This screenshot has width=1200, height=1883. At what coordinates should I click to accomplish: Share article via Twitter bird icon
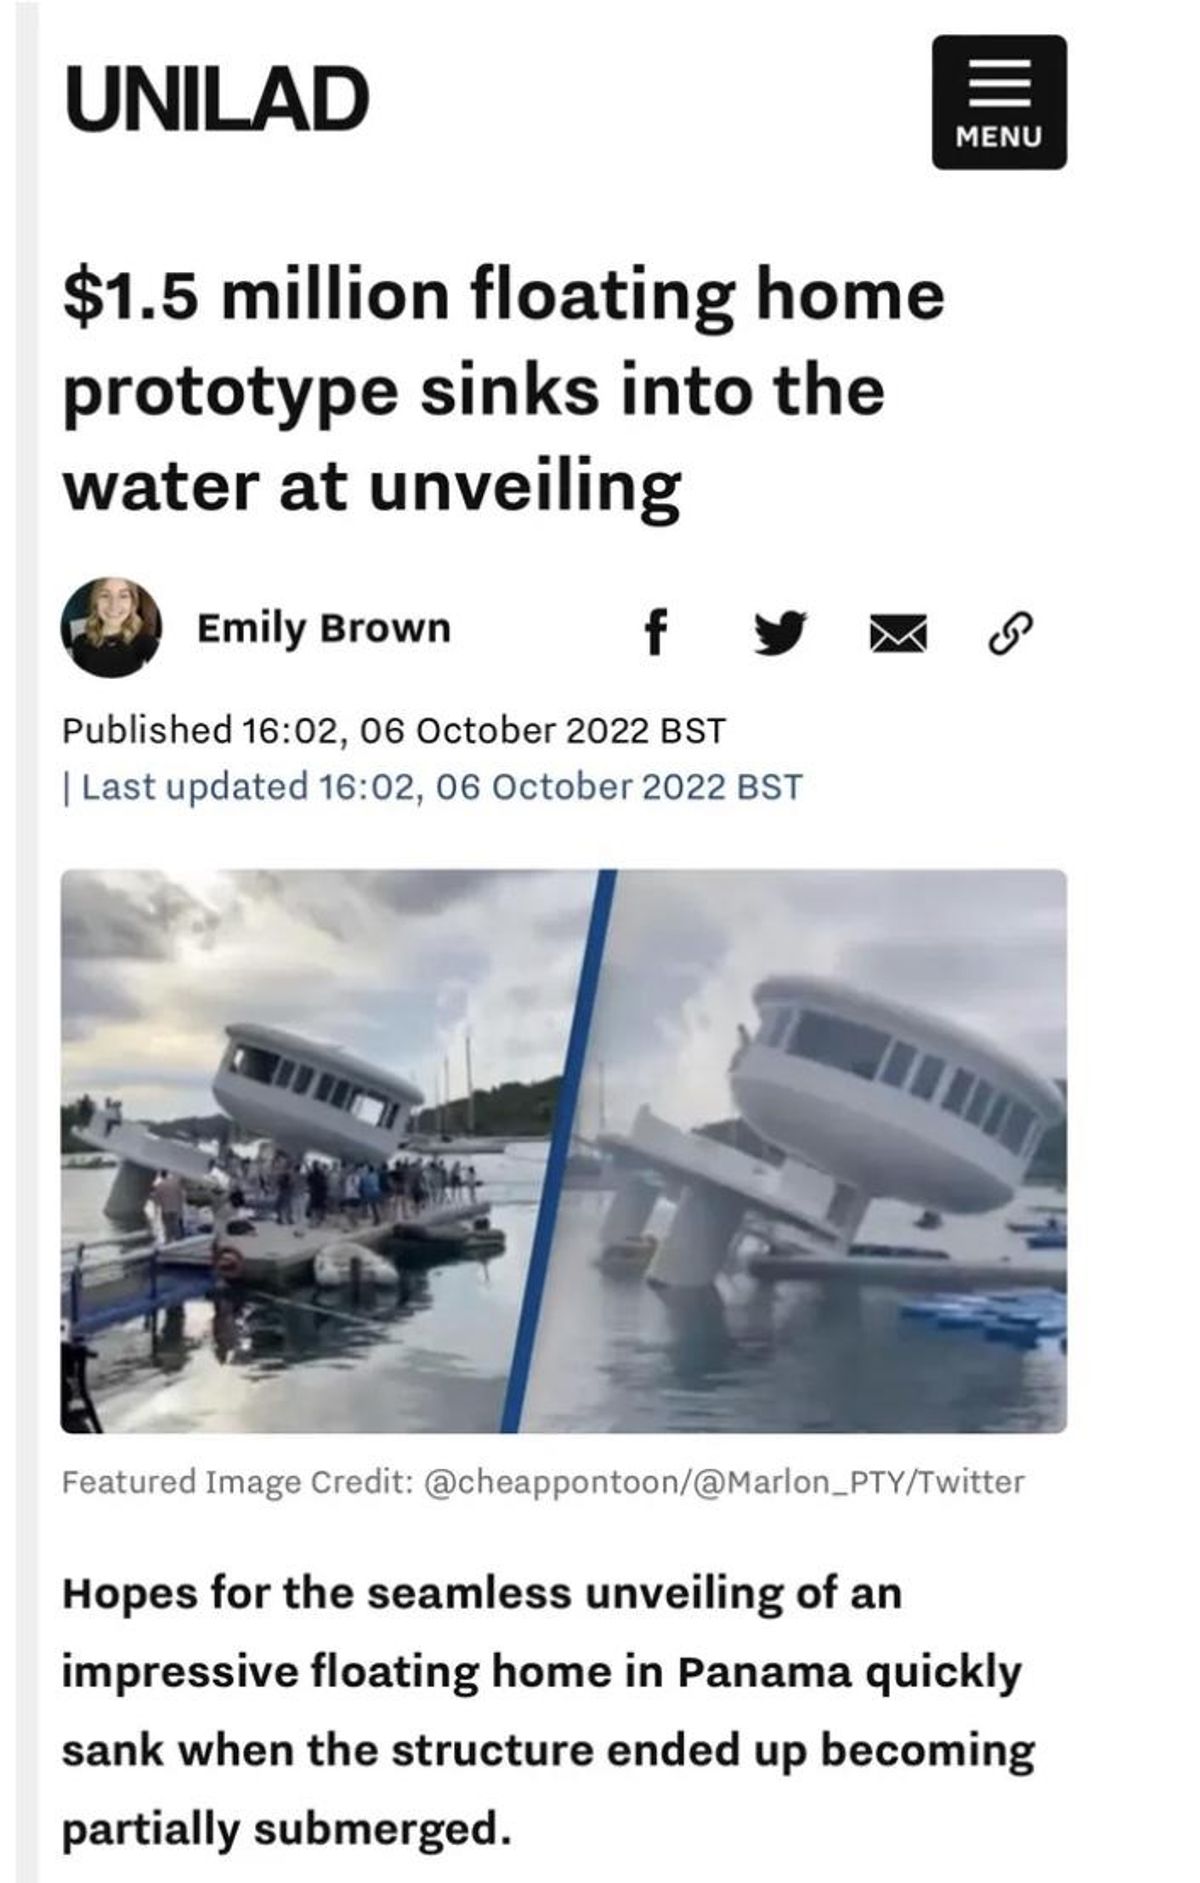[x=779, y=633]
